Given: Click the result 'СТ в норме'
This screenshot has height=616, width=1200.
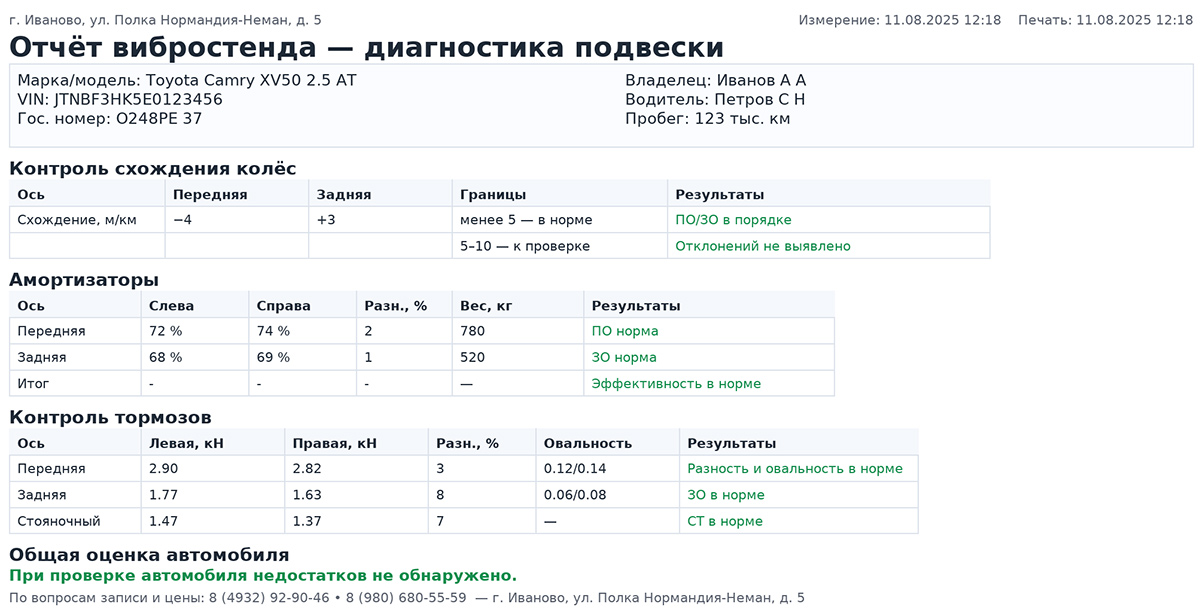Looking at the screenshot, I should click(725, 521).
